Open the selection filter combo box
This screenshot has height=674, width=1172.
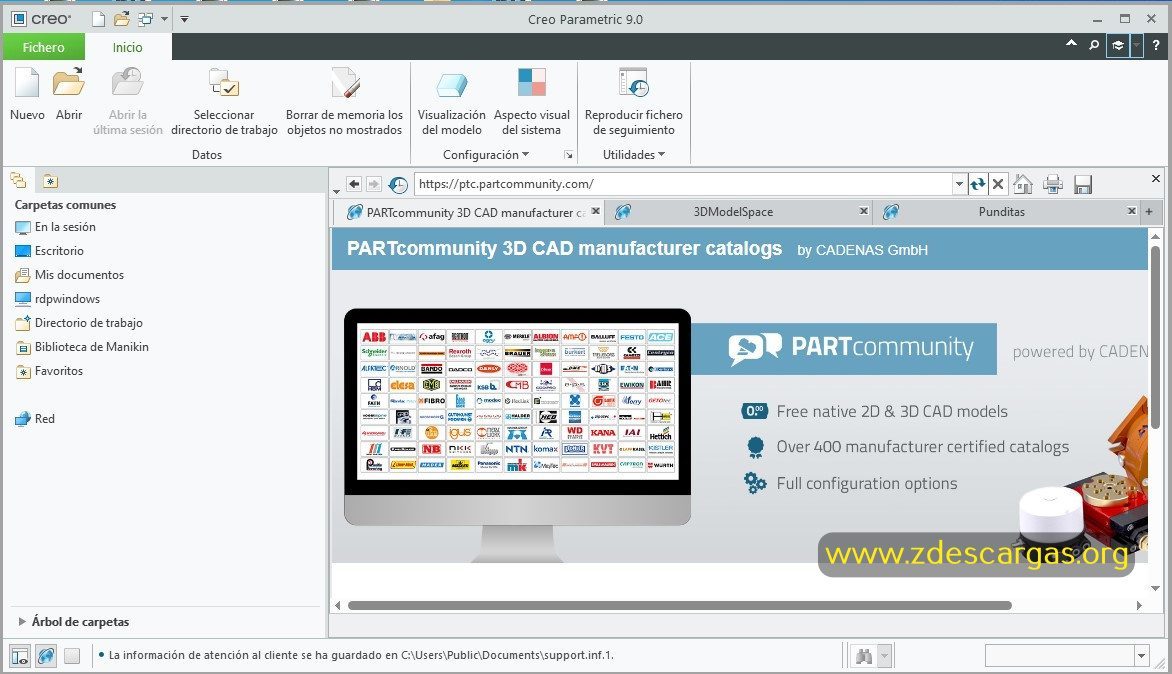point(1067,656)
